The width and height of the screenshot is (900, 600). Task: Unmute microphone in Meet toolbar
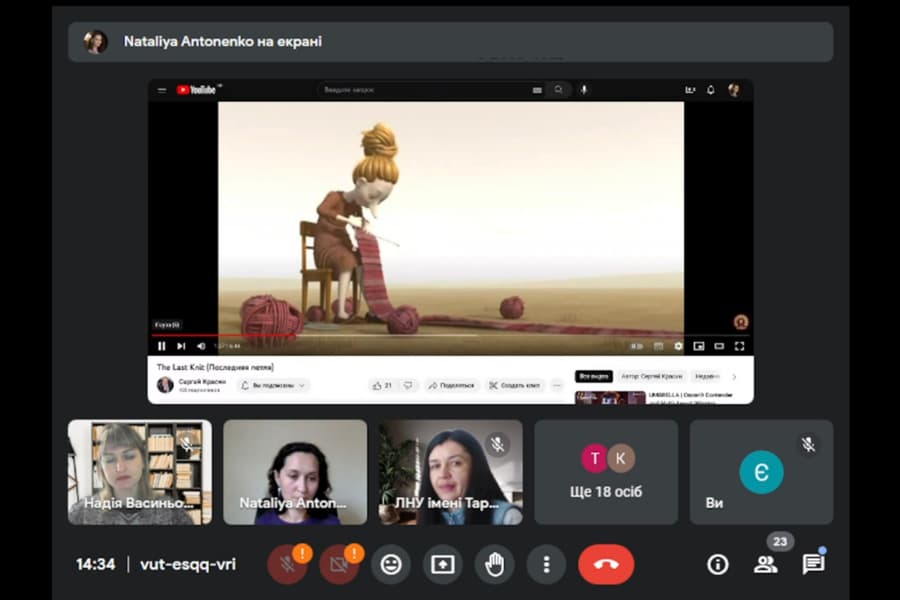point(287,564)
